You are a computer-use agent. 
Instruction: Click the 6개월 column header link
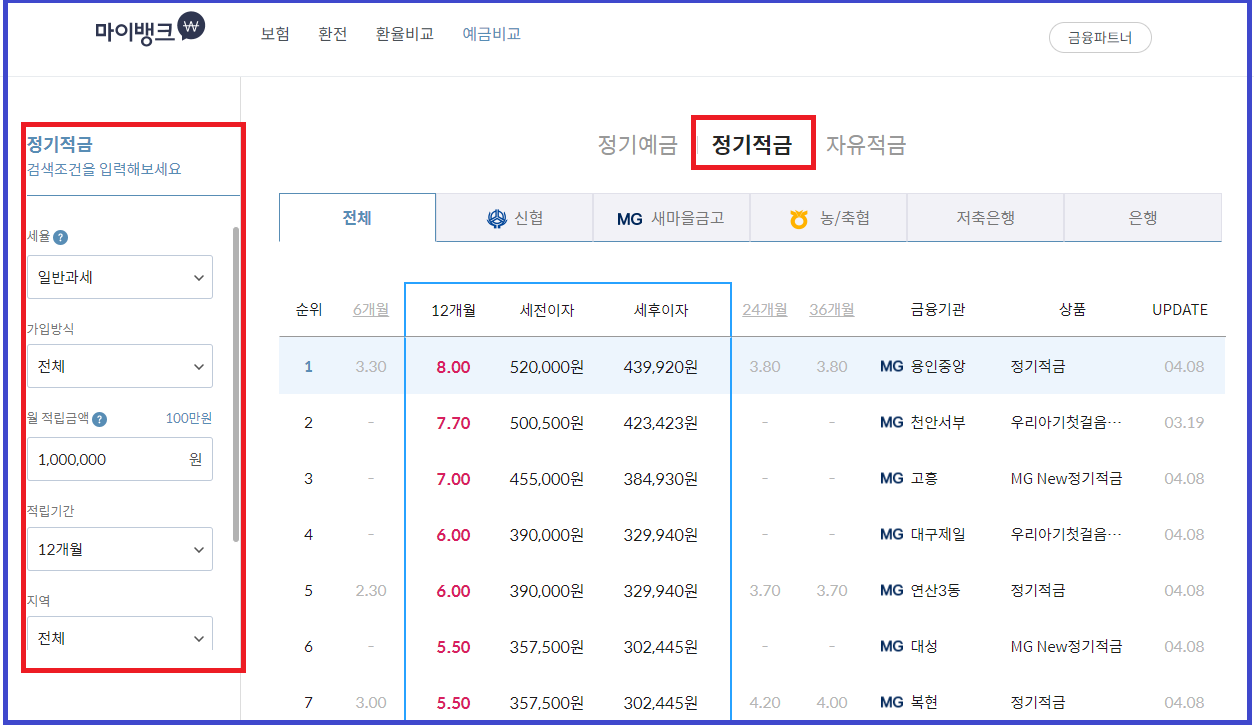(371, 310)
